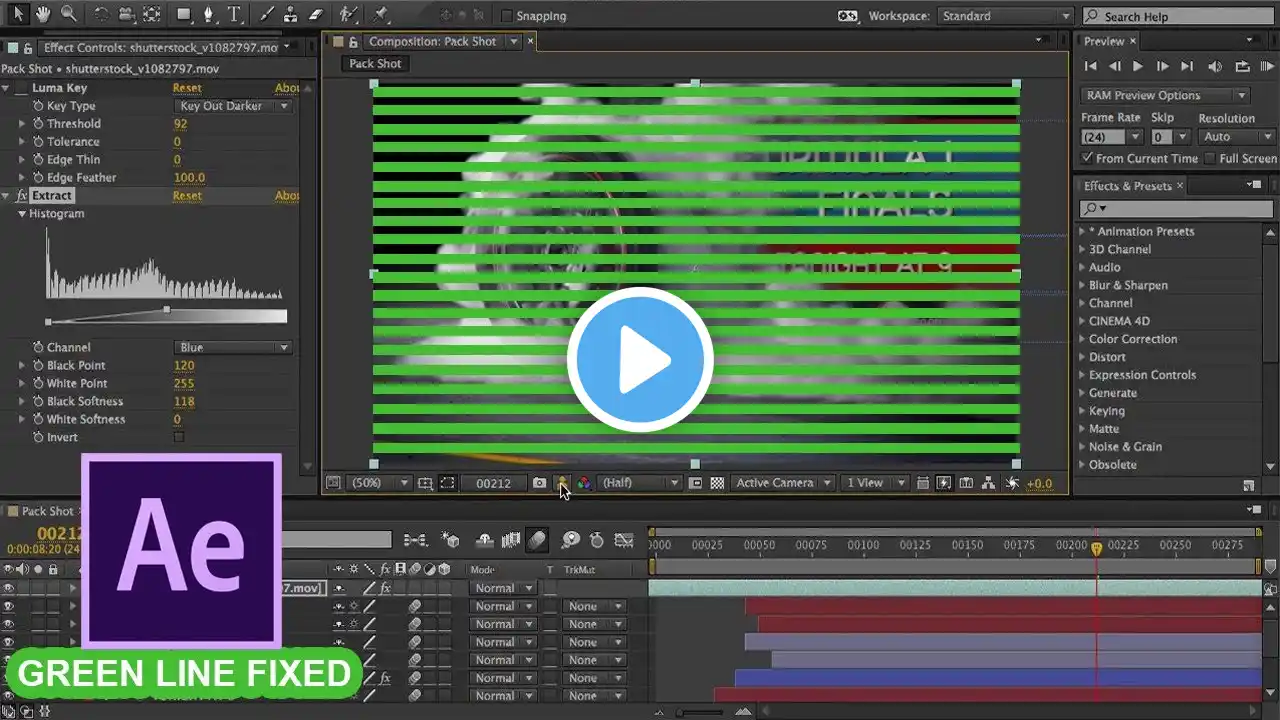Select the Composition: Pack Shot tab
Screen dimensions: 1280x720
(432, 41)
